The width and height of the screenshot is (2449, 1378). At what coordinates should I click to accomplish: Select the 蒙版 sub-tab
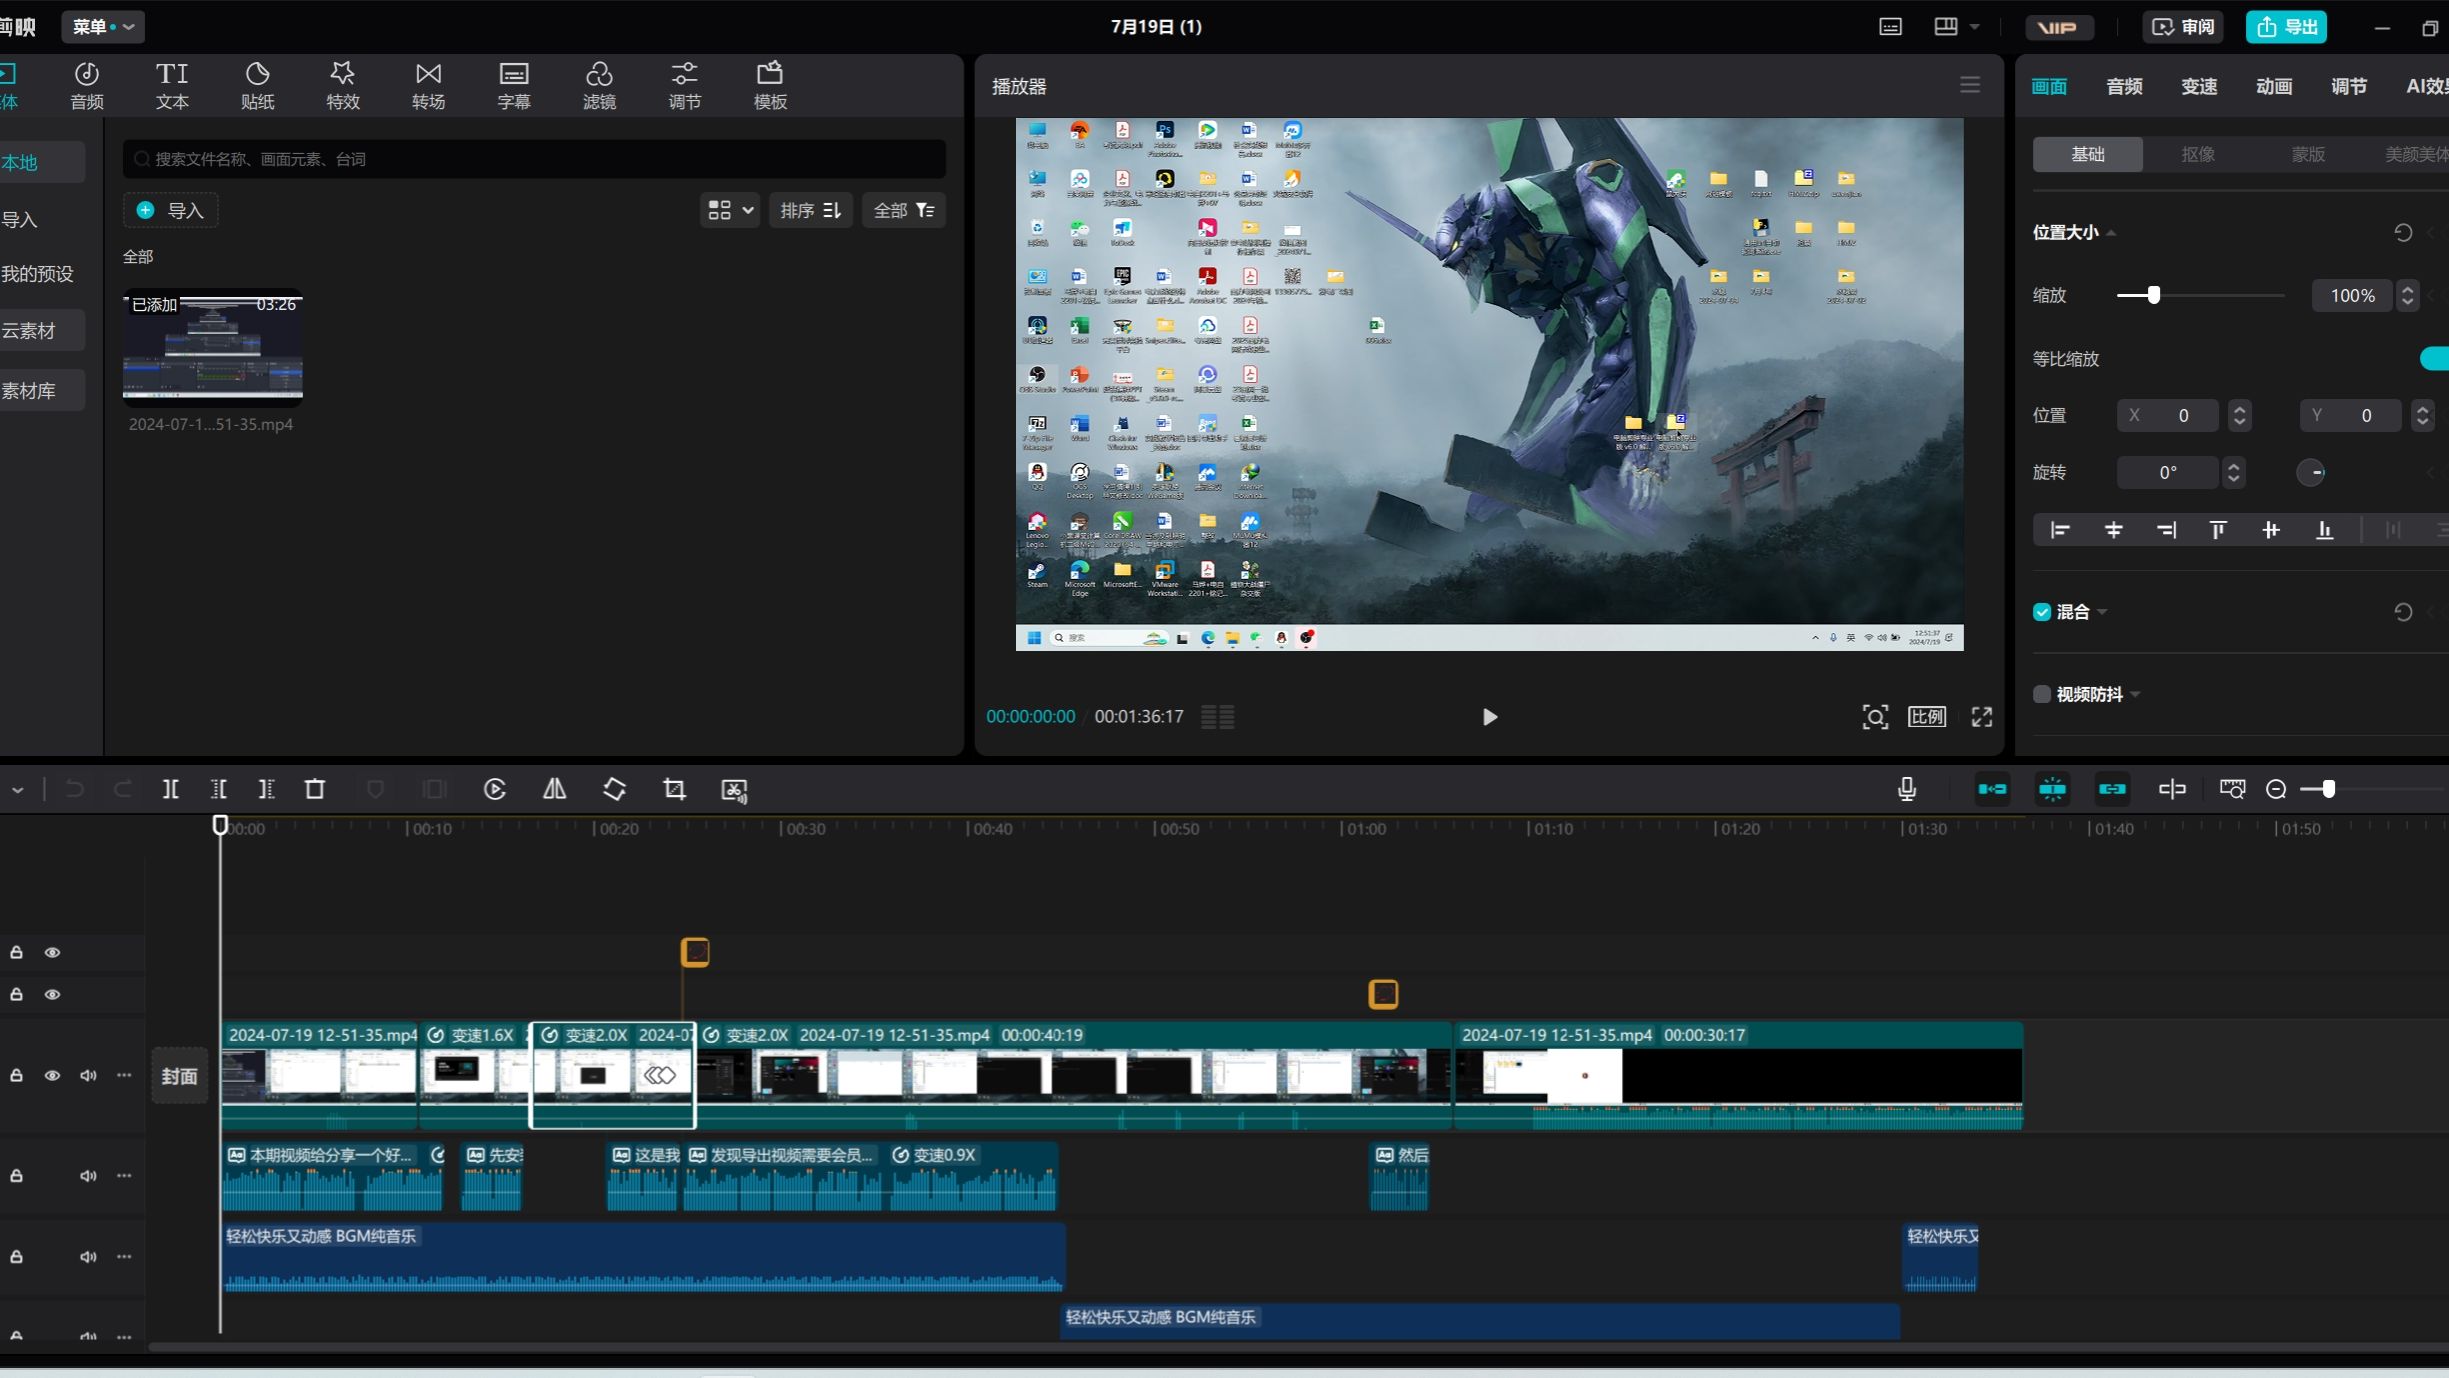pos(2308,154)
